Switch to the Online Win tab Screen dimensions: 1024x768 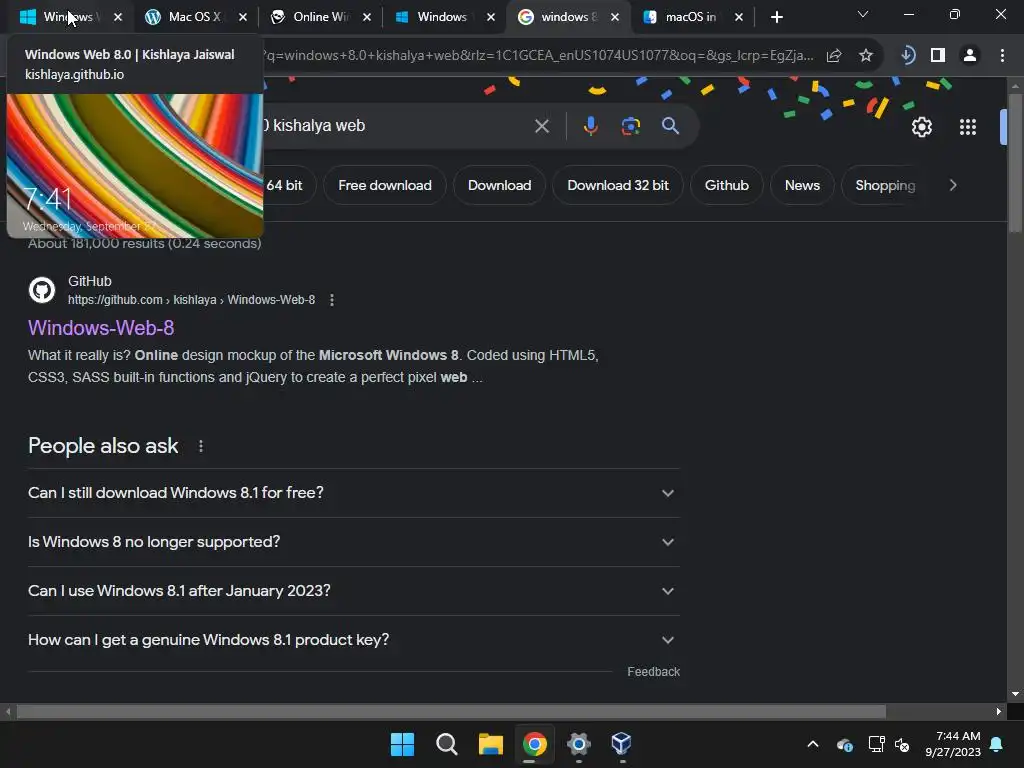click(x=320, y=17)
